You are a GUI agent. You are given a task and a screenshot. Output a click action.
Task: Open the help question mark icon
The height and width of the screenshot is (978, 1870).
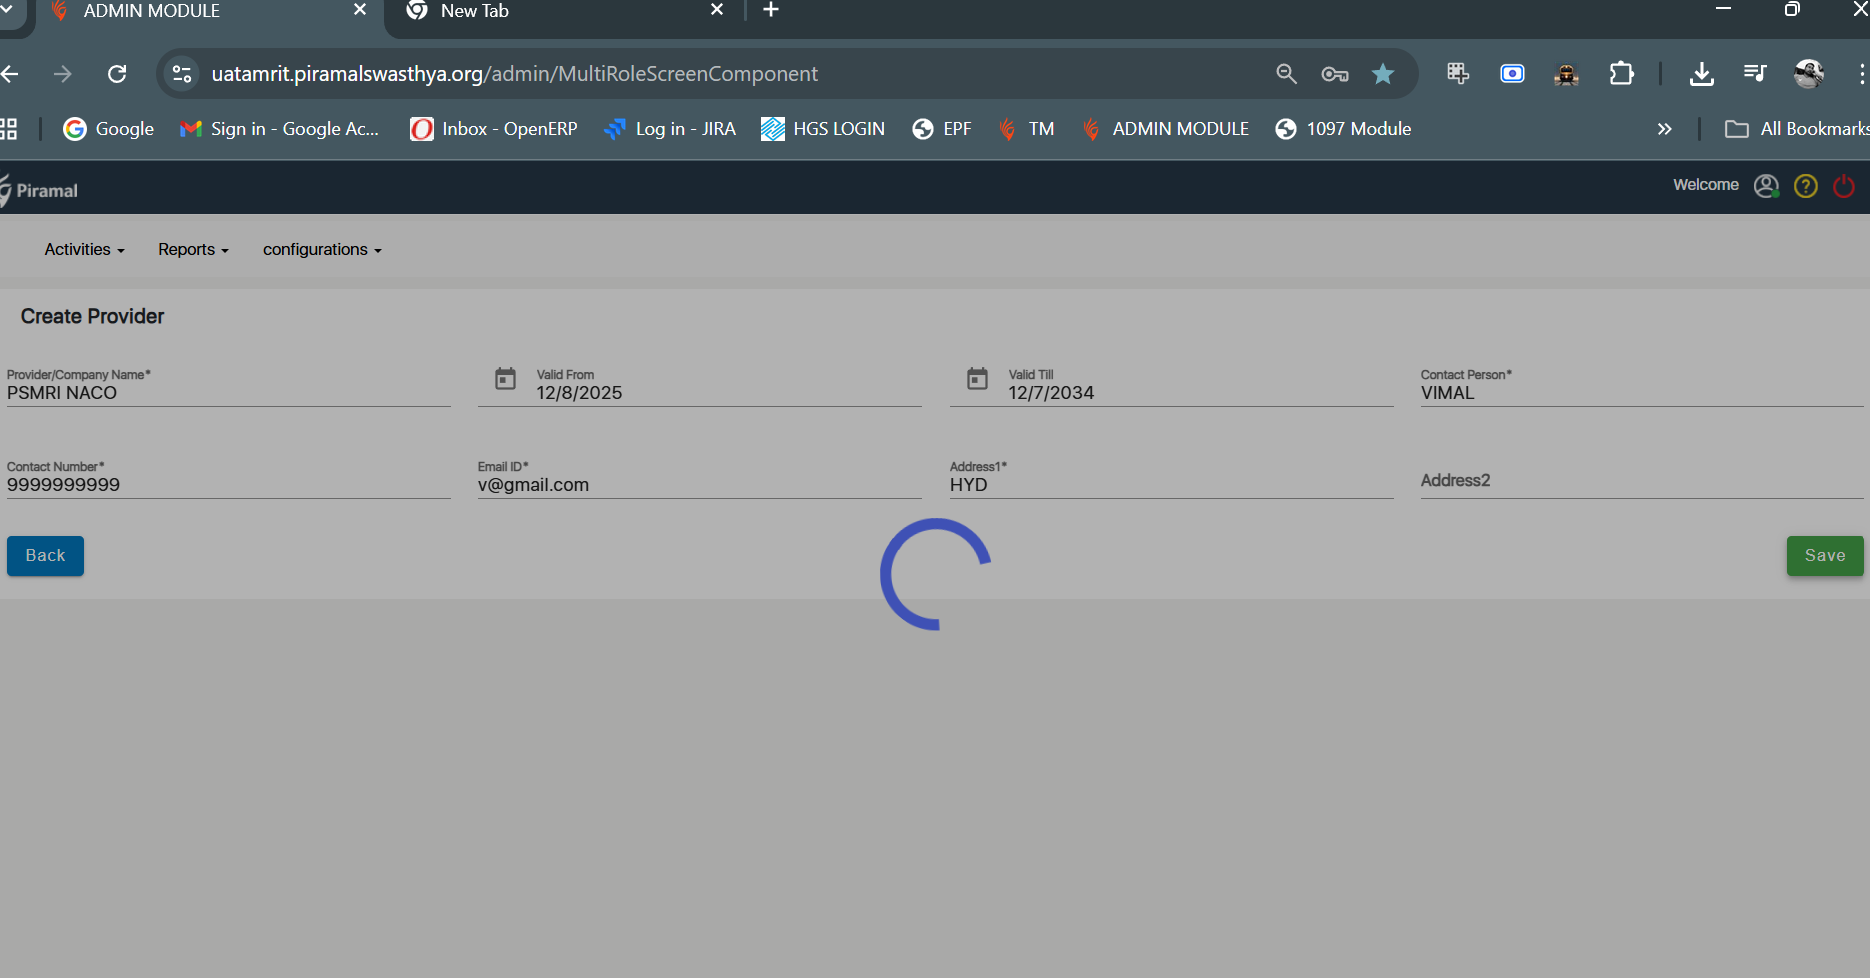1805,186
